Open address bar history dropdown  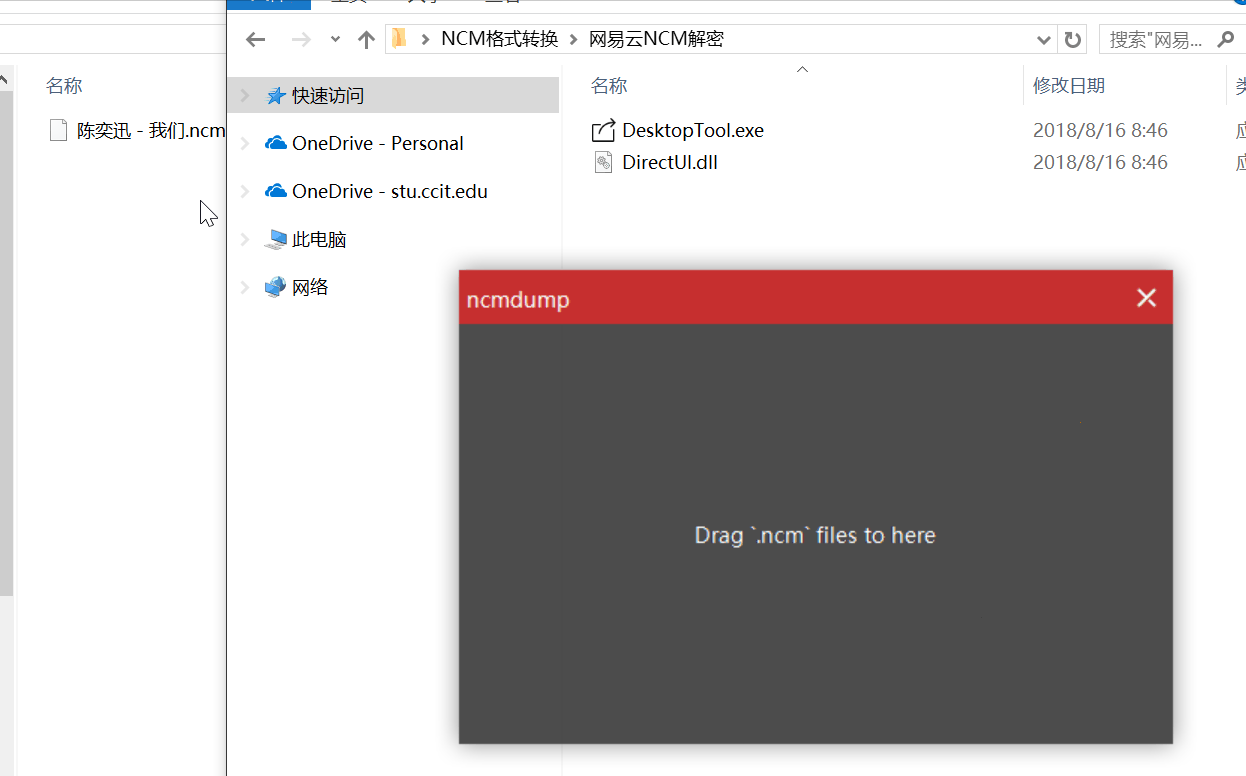pos(1044,40)
